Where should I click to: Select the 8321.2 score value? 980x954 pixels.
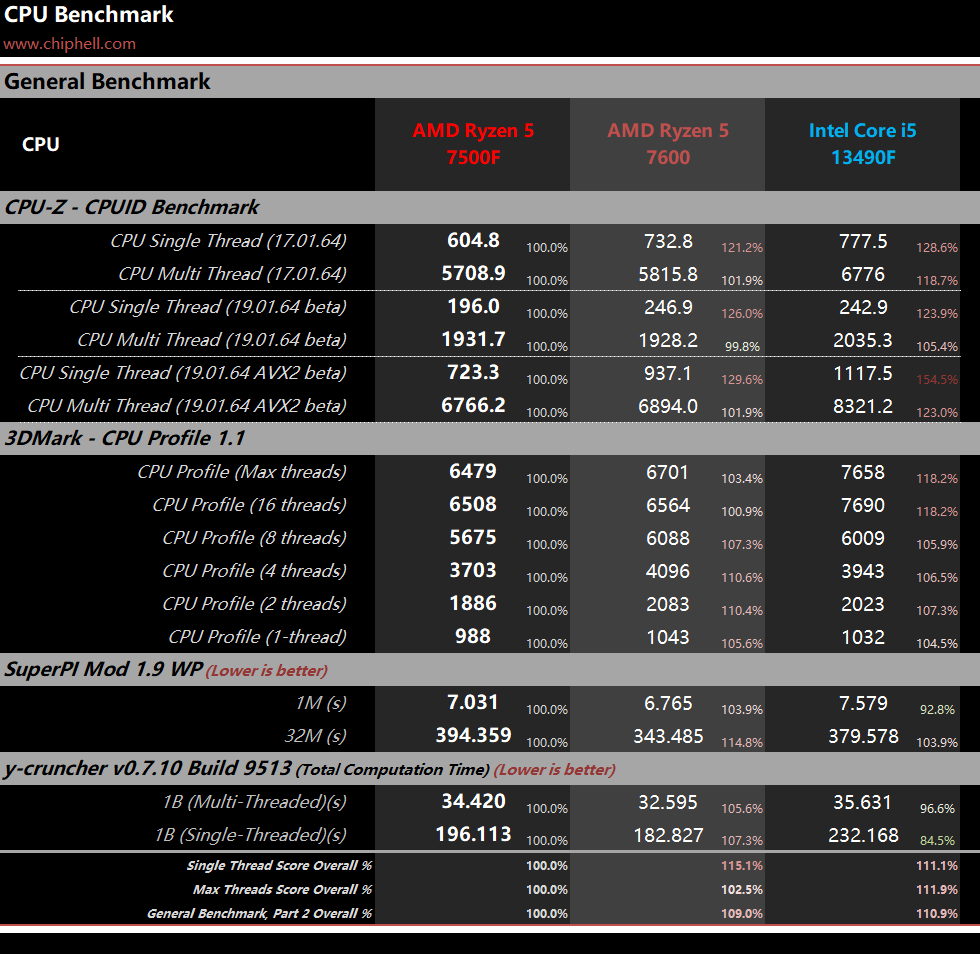862,407
